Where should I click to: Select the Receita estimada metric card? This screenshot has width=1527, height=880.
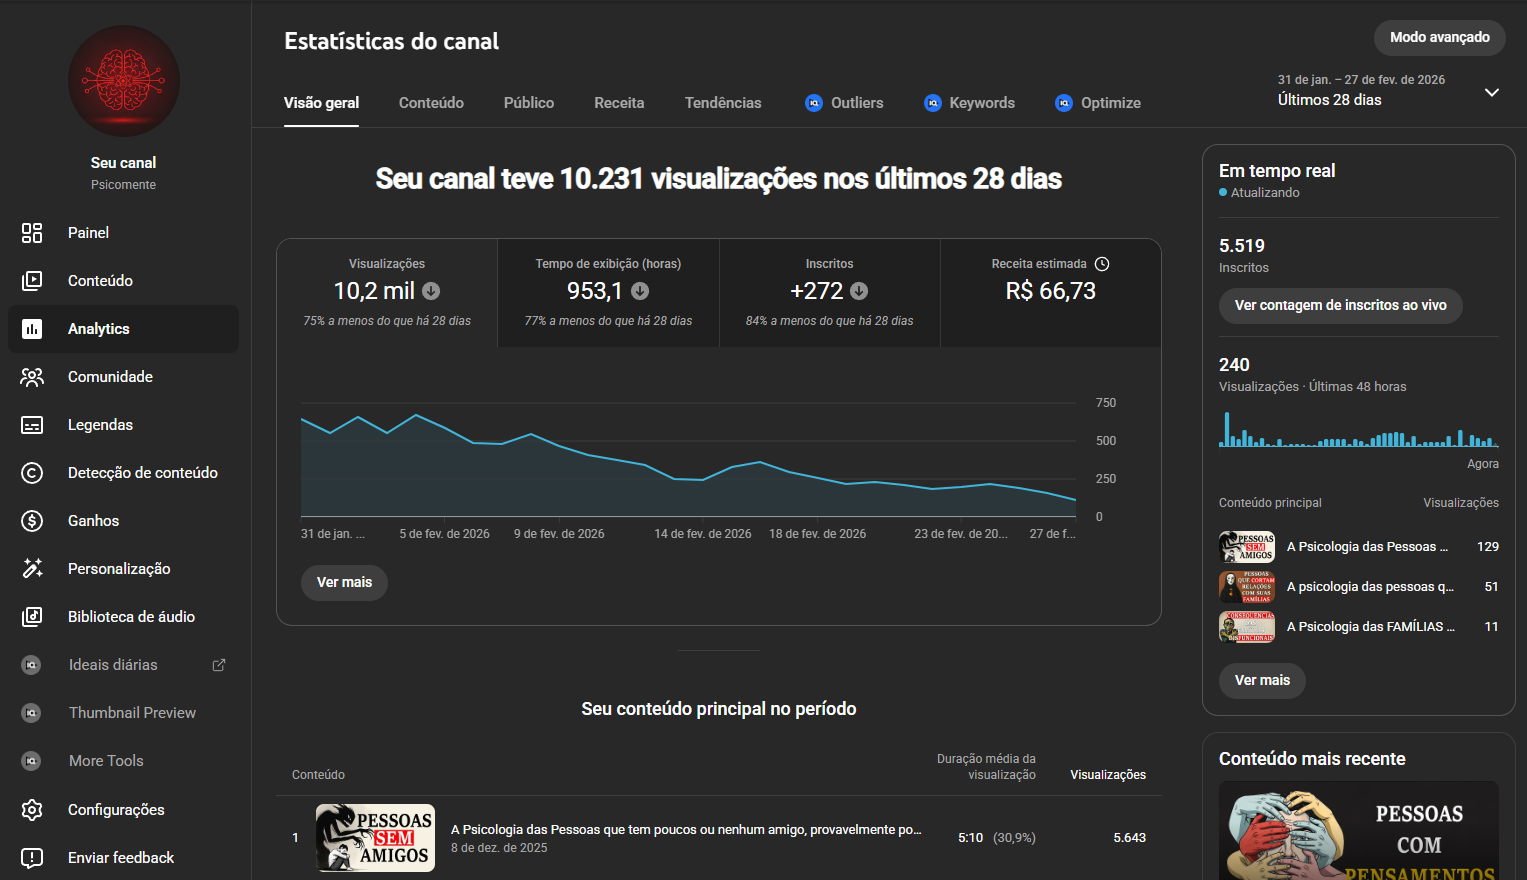pos(1051,293)
